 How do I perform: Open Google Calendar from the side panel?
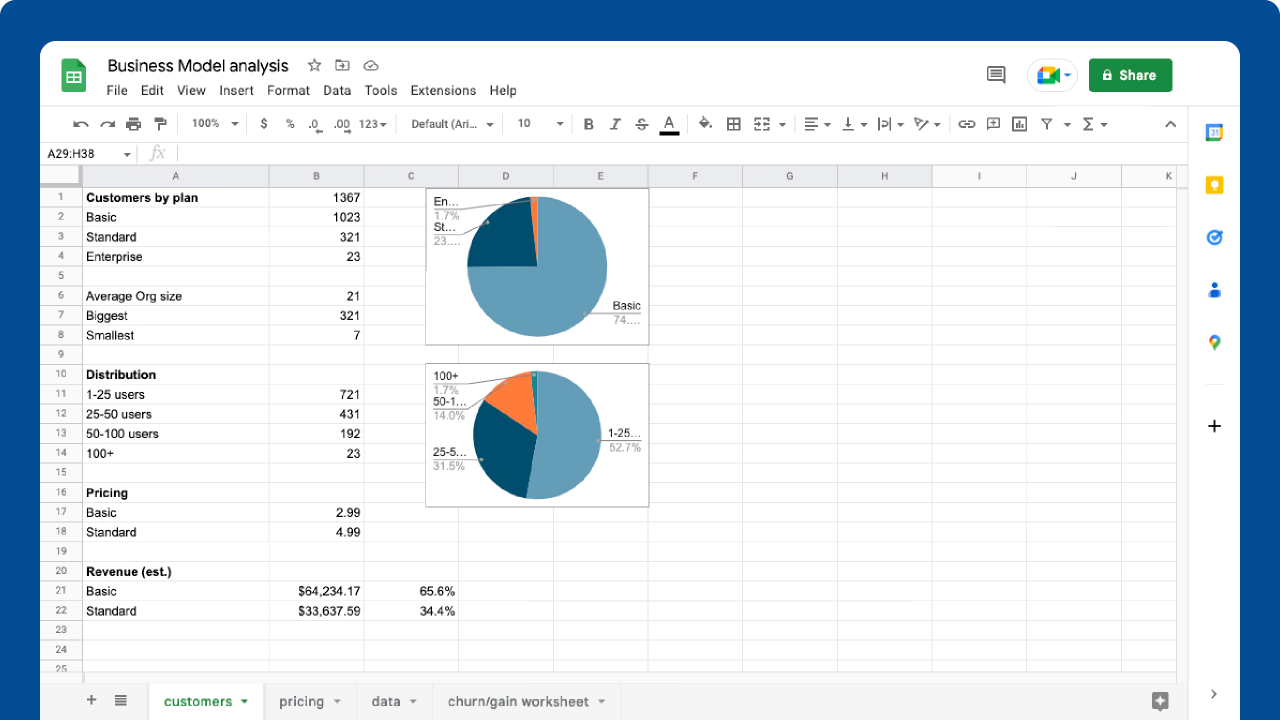(x=1214, y=132)
